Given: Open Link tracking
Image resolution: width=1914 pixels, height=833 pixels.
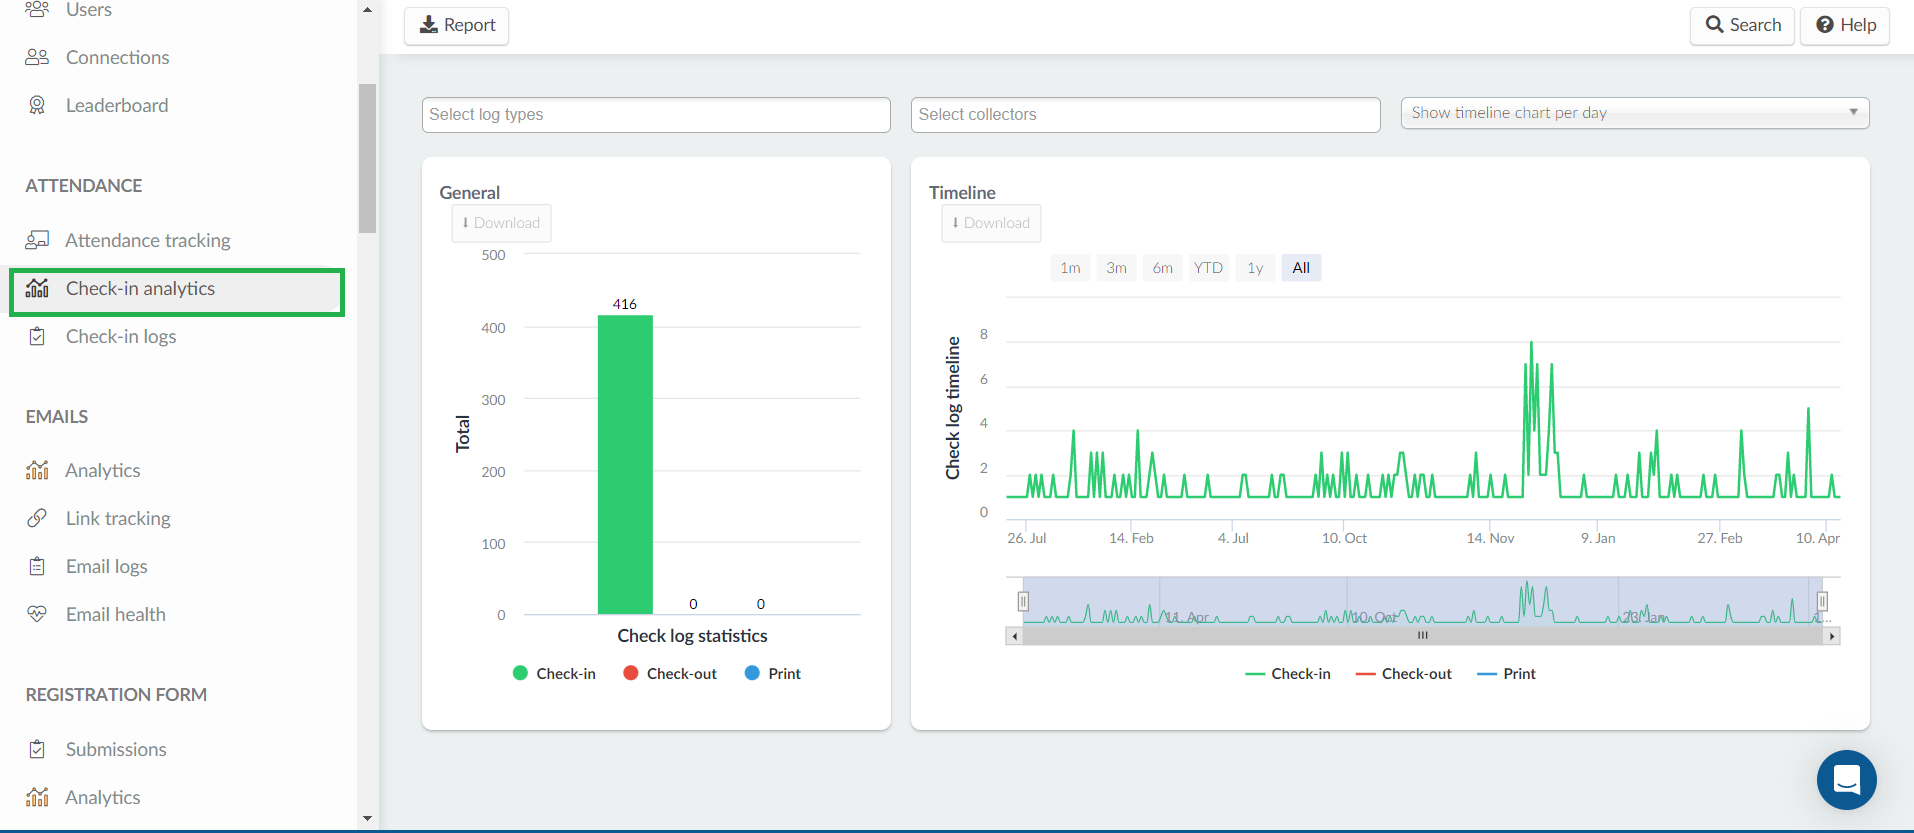Looking at the screenshot, I should pyautogui.click(x=118, y=518).
